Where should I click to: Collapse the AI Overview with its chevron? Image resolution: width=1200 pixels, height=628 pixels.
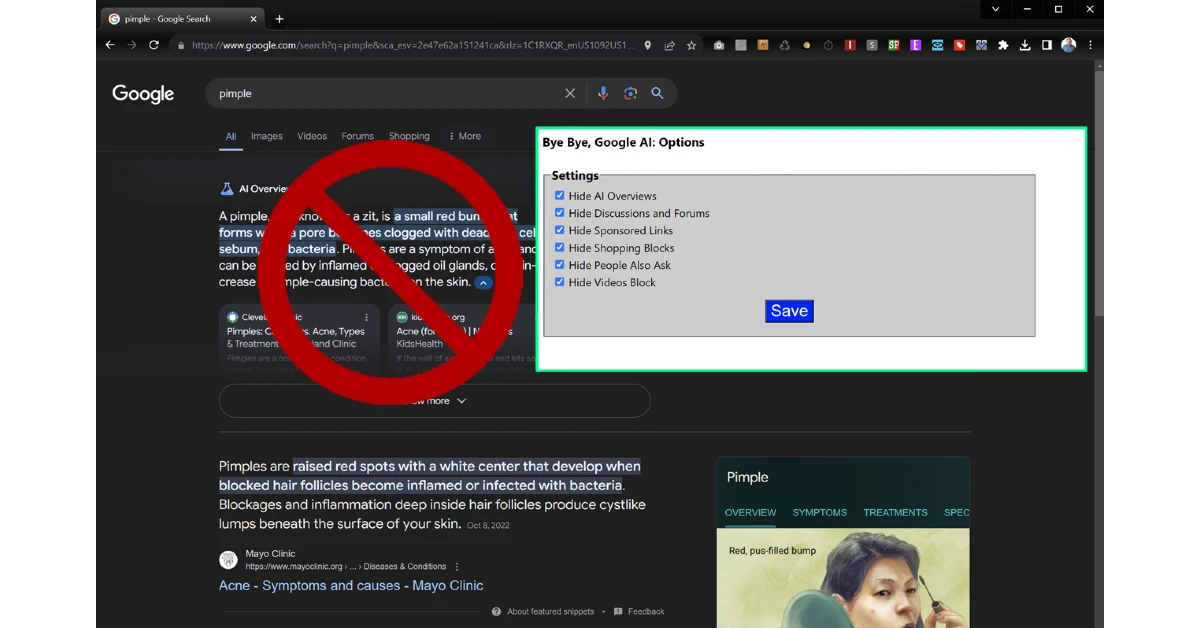pyautogui.click(x=483, y=283)
